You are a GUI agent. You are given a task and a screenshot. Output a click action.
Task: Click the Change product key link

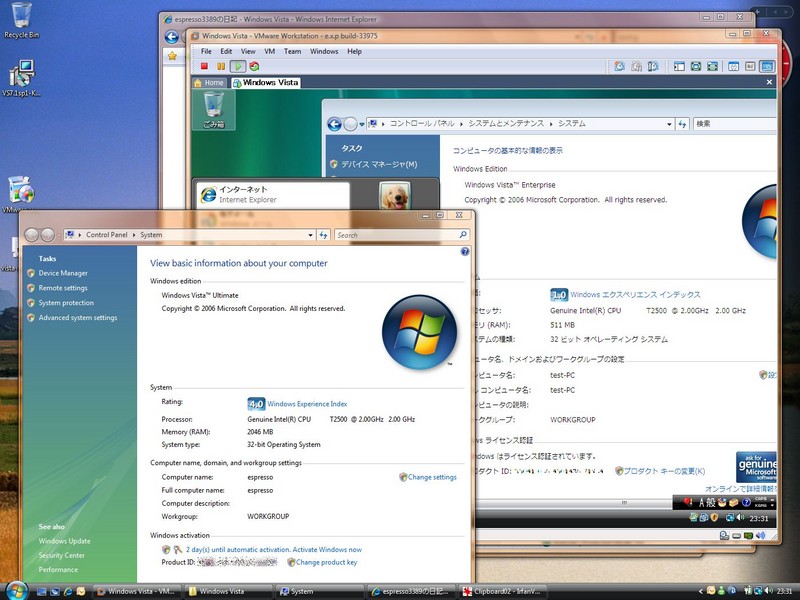[327, 563]
